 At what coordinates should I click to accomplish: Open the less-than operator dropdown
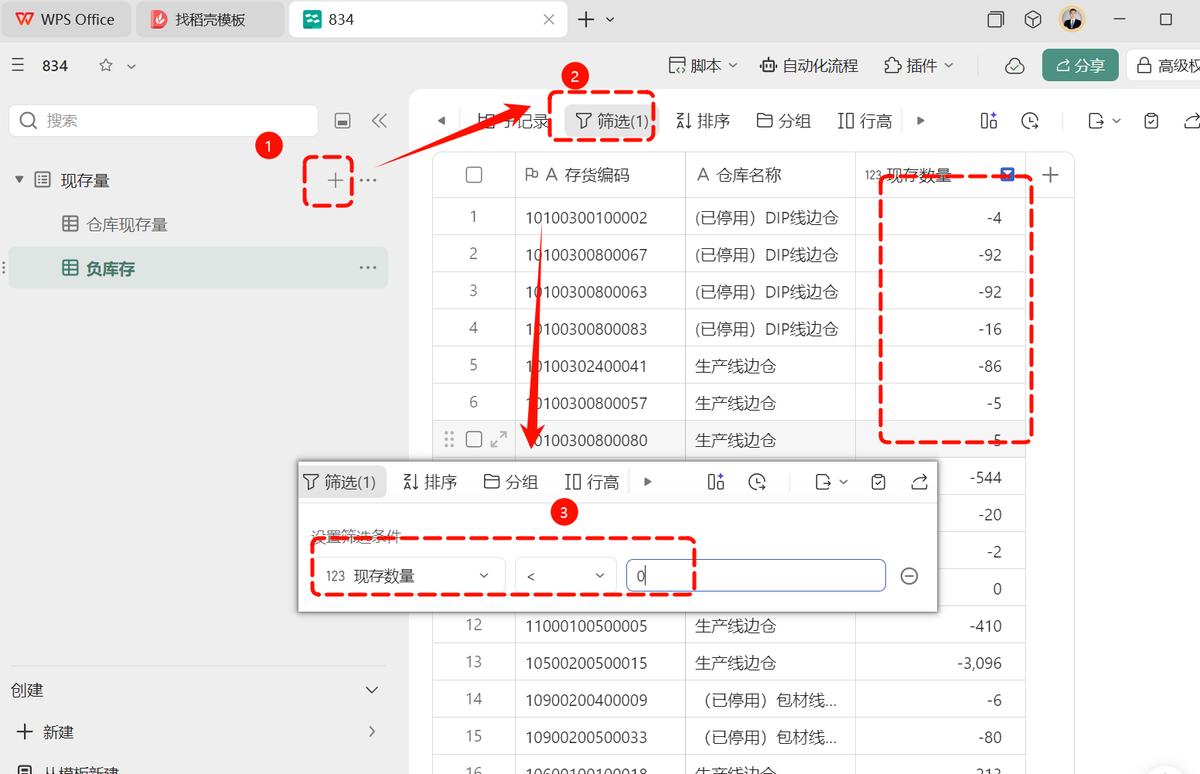[566, 576]
